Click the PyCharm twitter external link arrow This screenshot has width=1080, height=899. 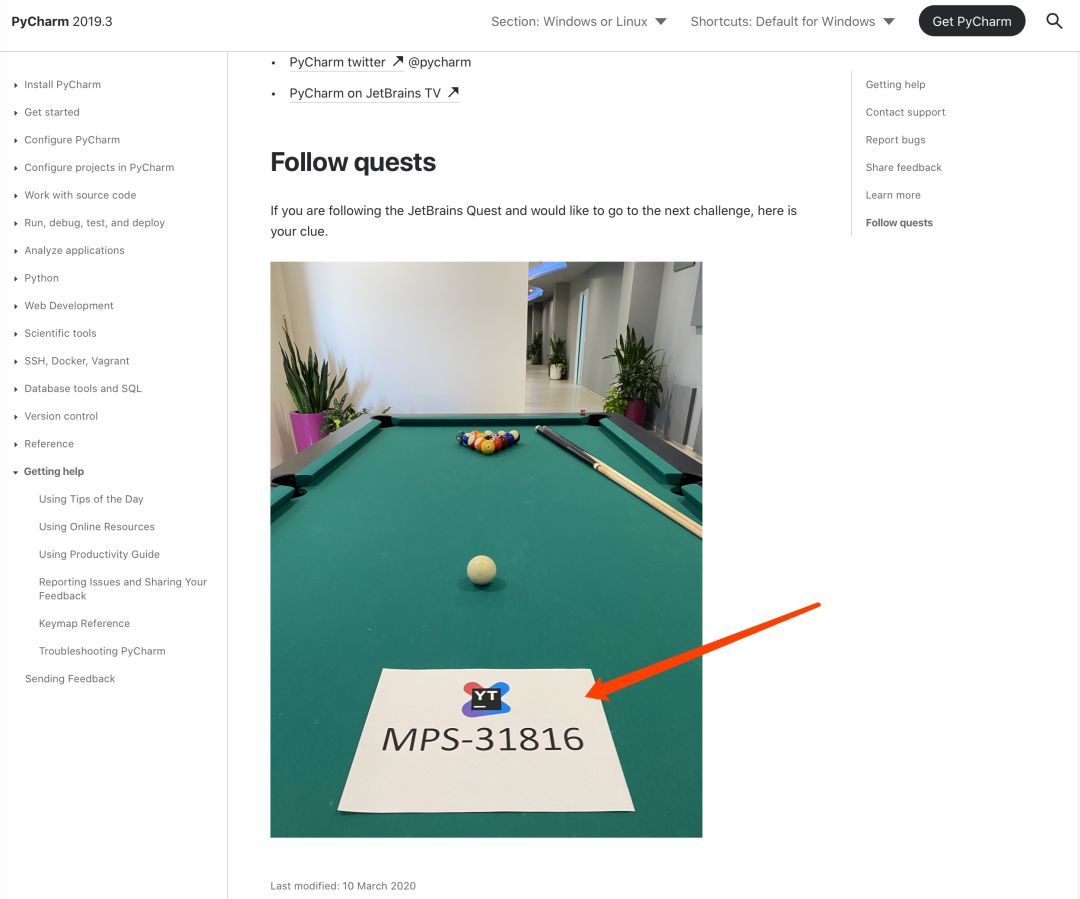(x=398, y=61)
